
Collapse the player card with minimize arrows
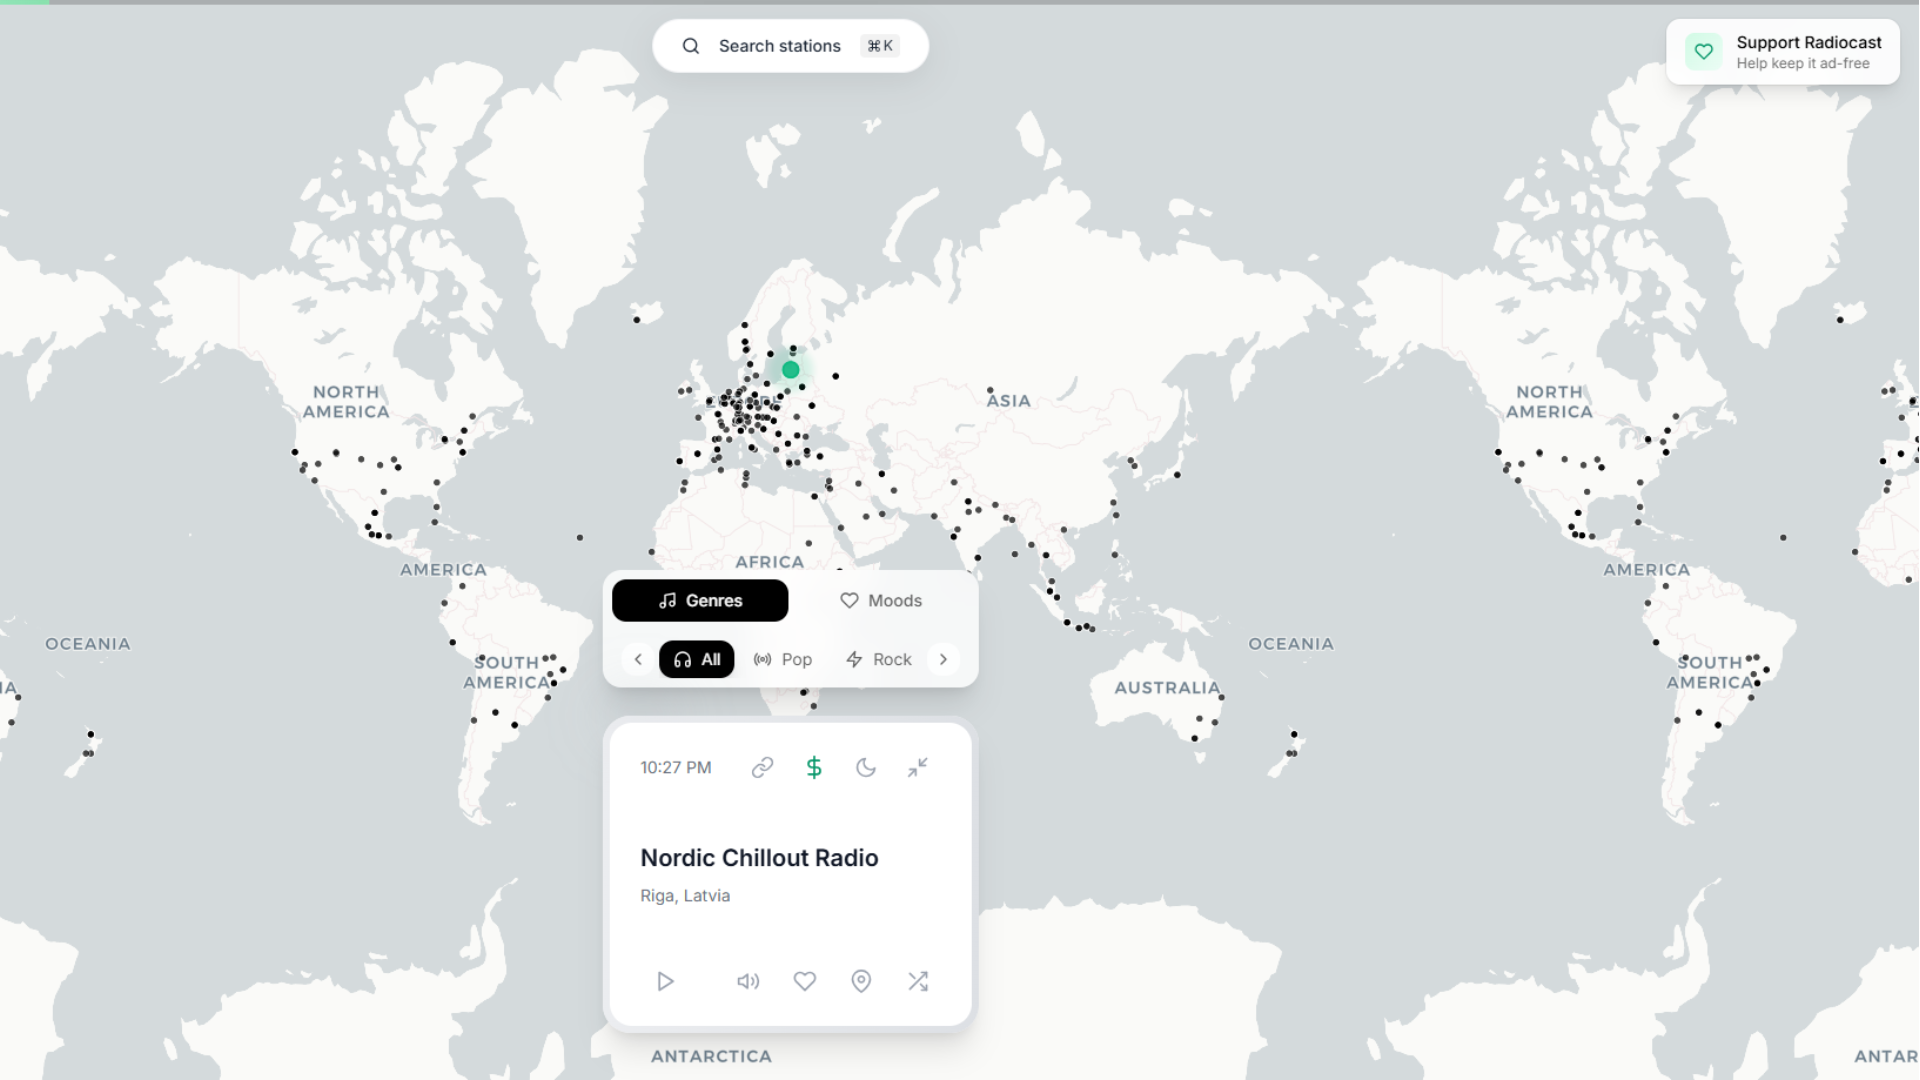[x=918, y=767]
